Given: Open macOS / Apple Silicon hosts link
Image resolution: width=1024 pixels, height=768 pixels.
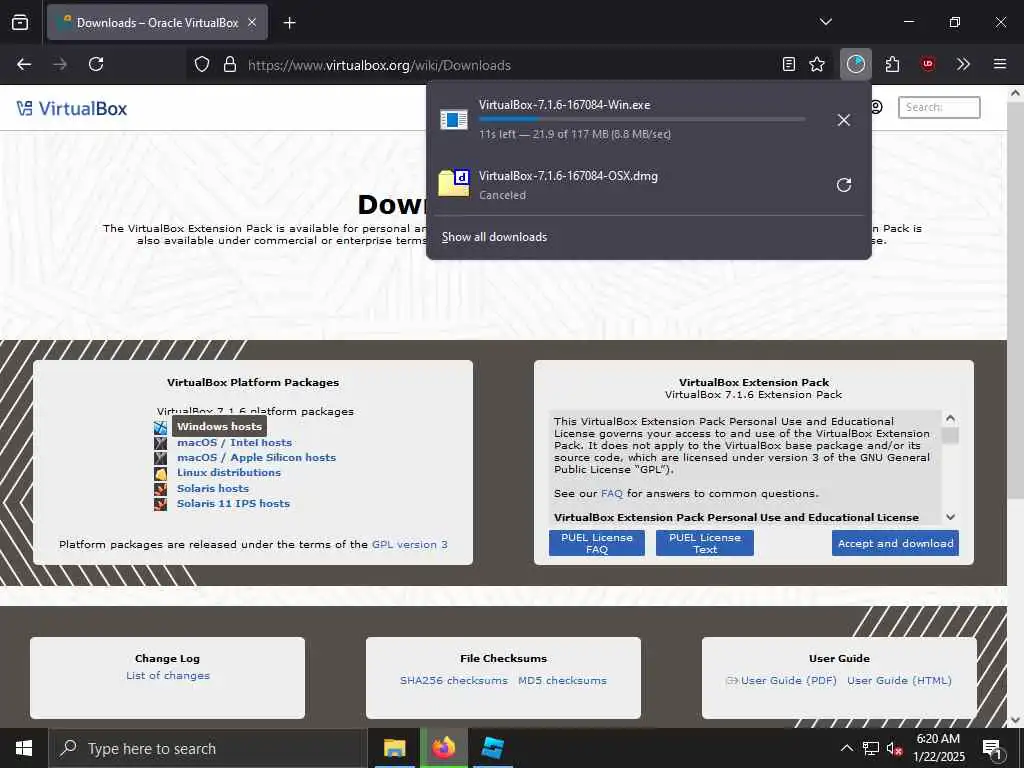Looking at the screenshot, I should pos(257,457).
